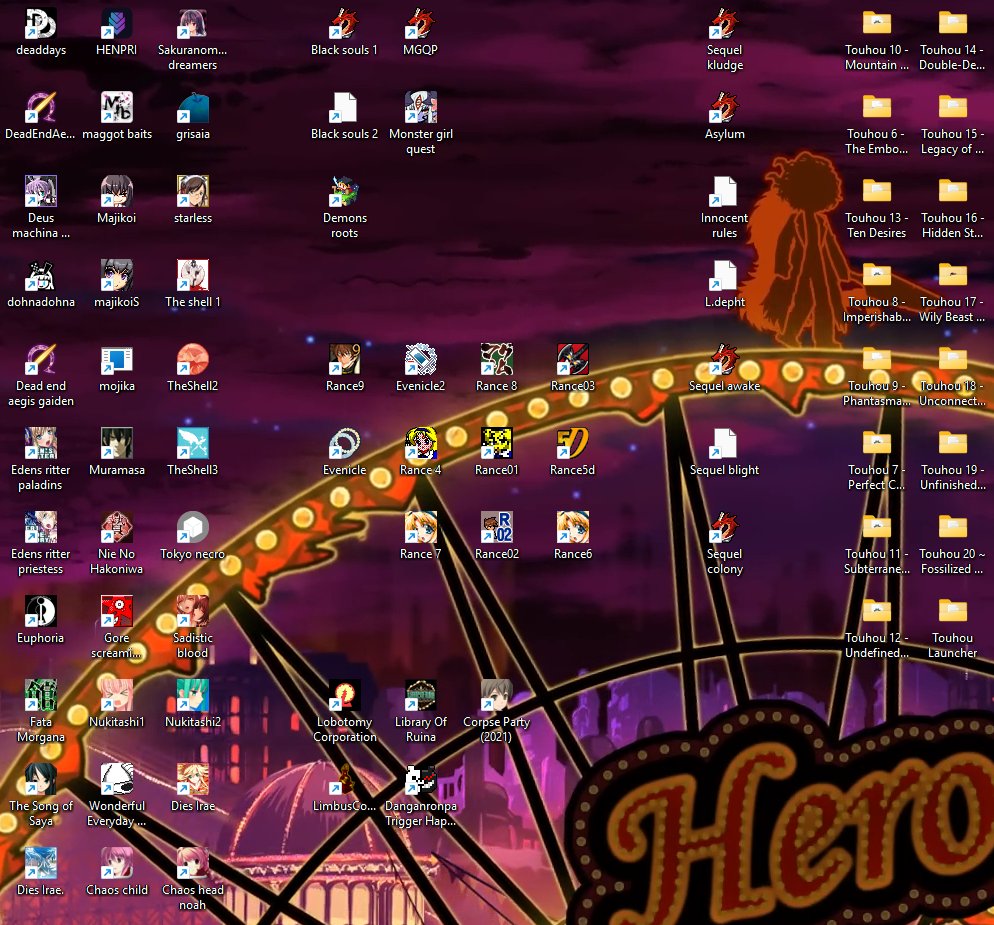This screenshot has height=925, width=994.
Task: Select the Black souls 2 shortcut
Action: click(x=344, y=108)
